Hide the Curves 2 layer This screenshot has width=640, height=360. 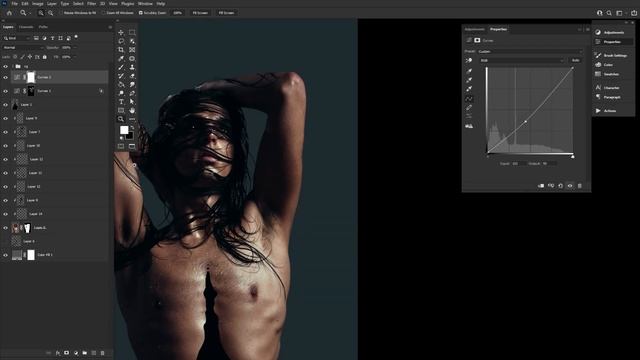pos(5,77)
